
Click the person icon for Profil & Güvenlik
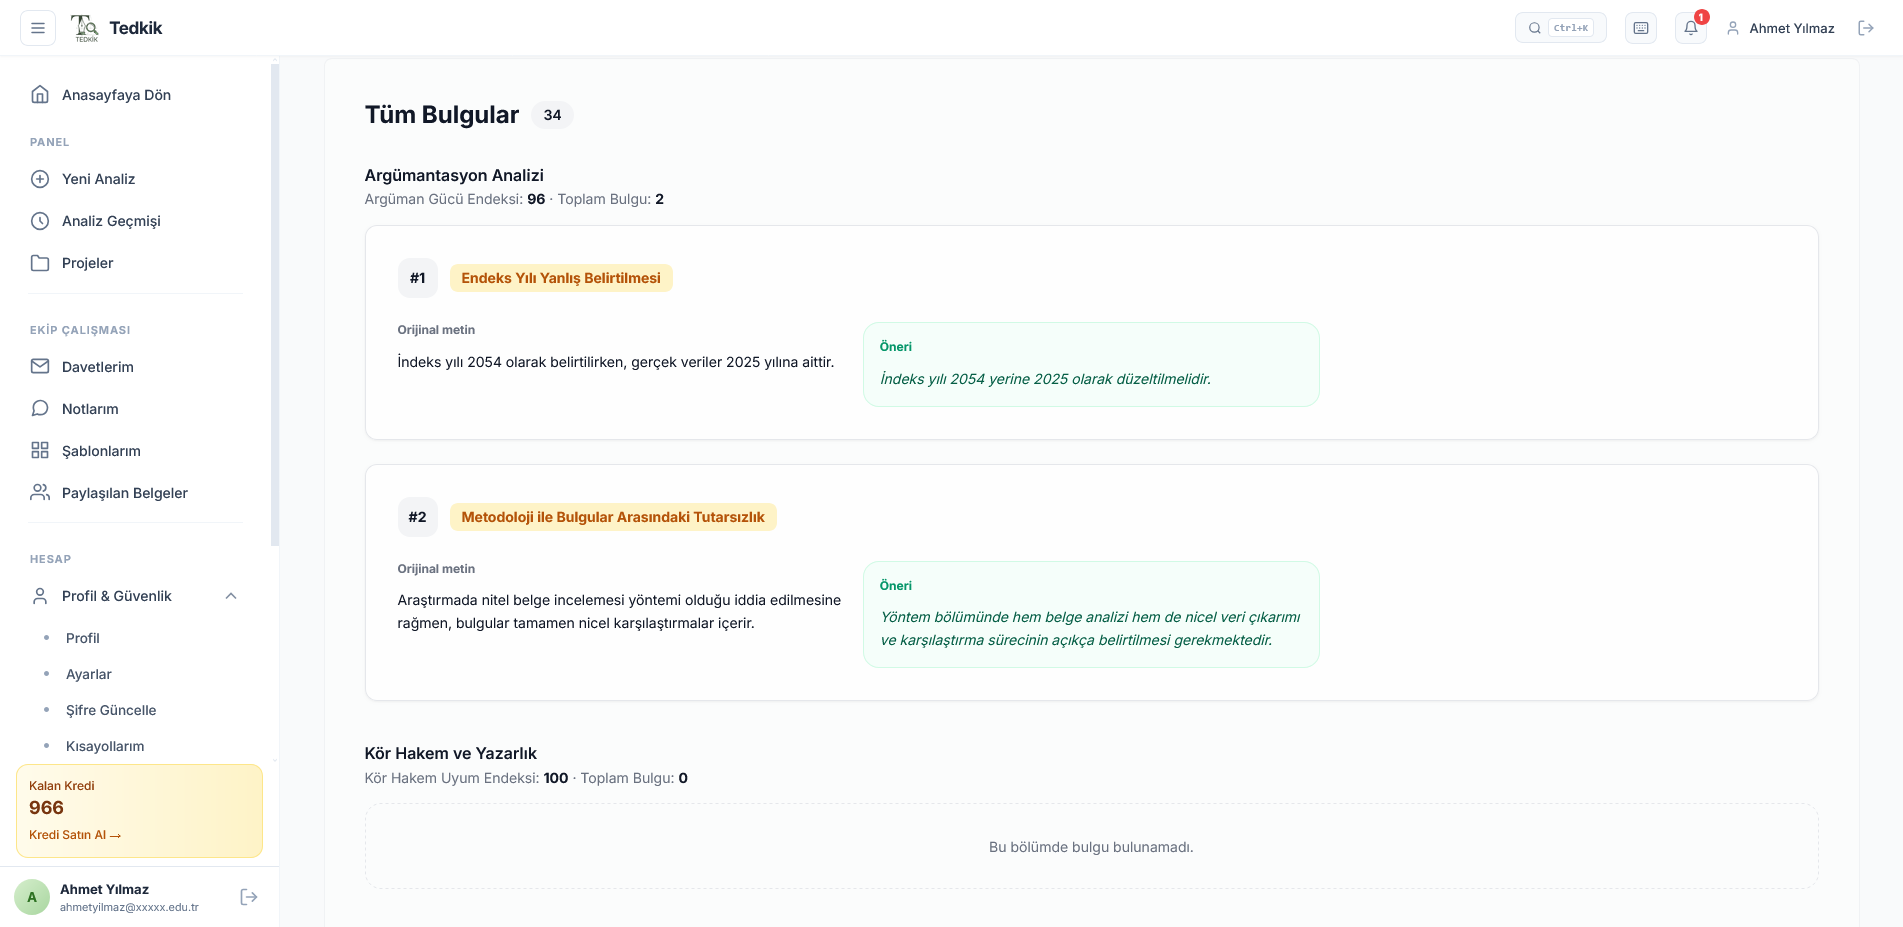(x=40, y=596)
